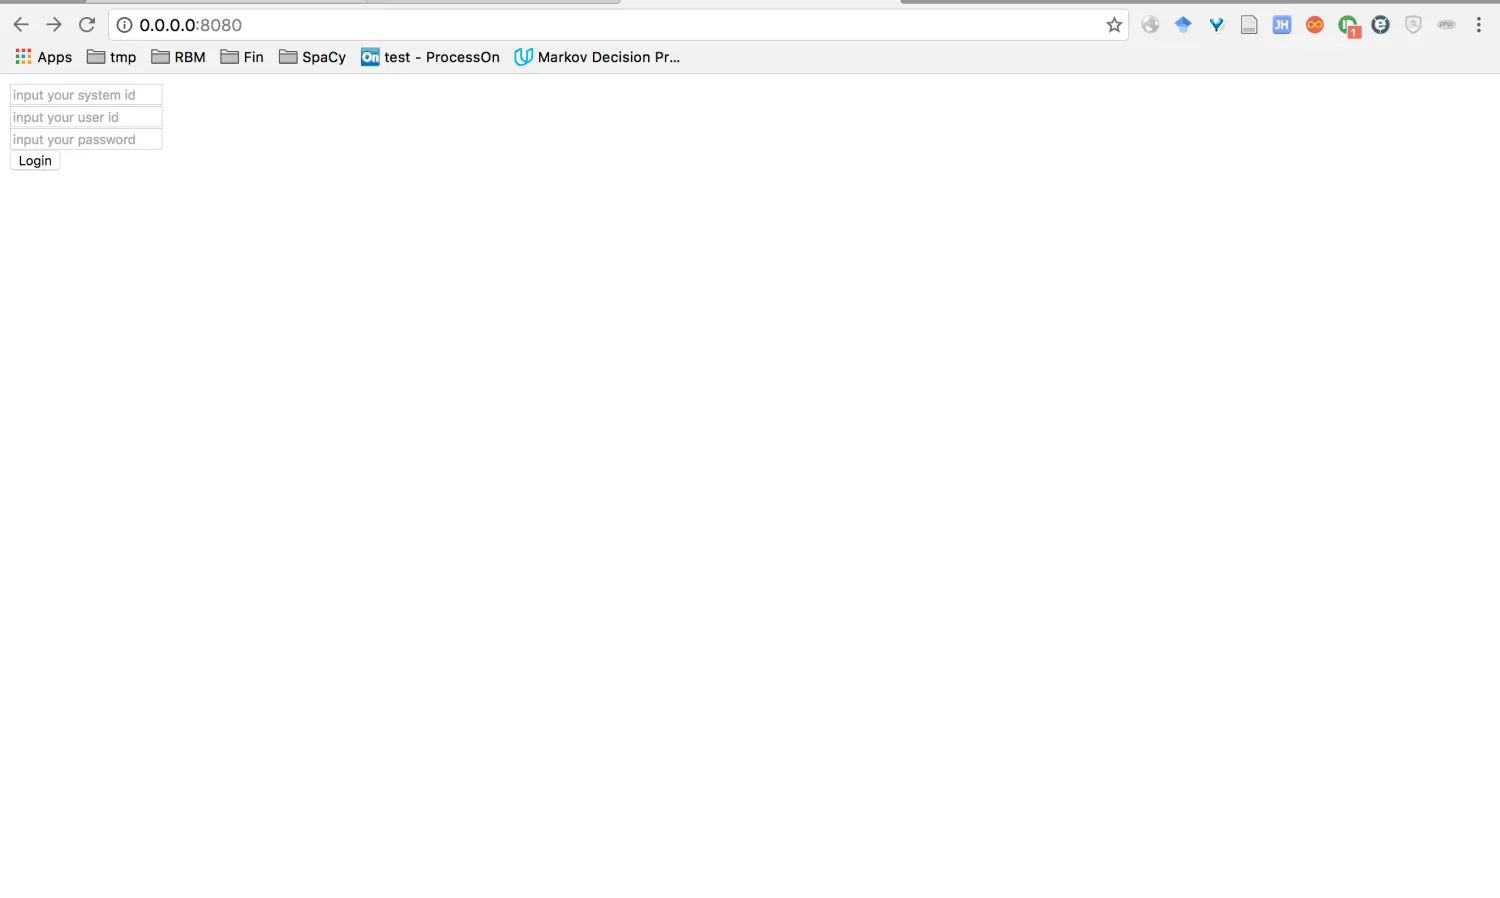Open the 'test - ProcessOn' bookmark
This screenshot has width=1500, height=898.
[430, 57]
